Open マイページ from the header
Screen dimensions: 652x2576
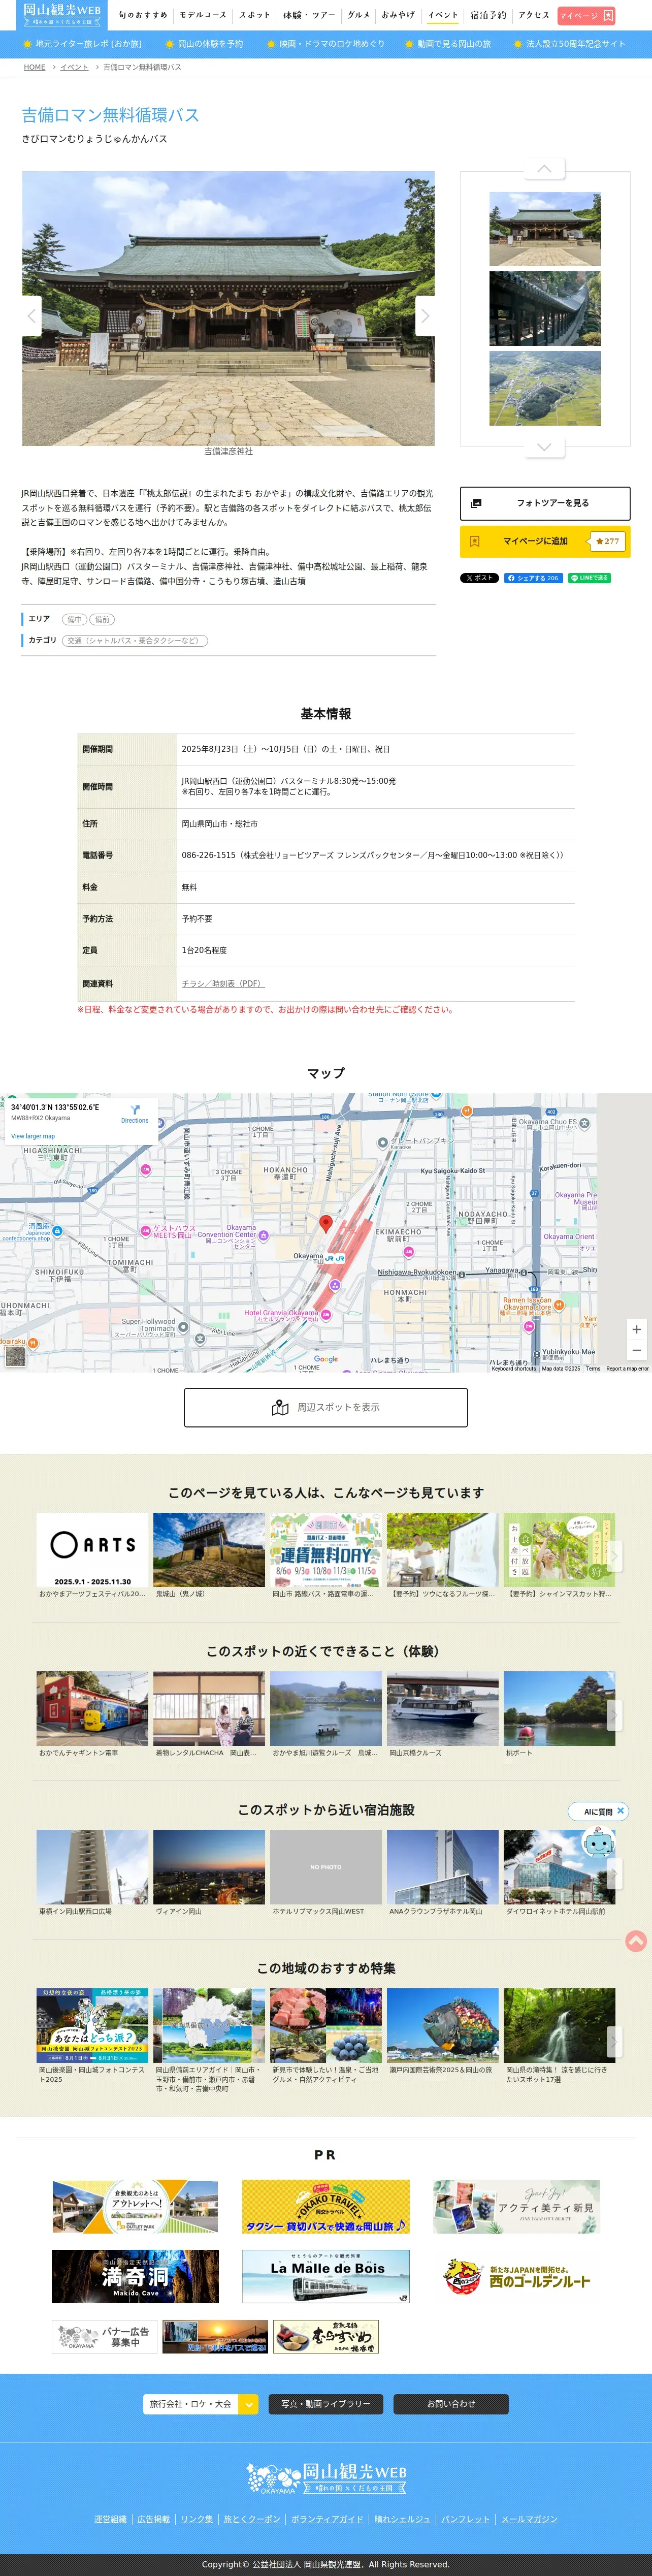click(586, 15)
